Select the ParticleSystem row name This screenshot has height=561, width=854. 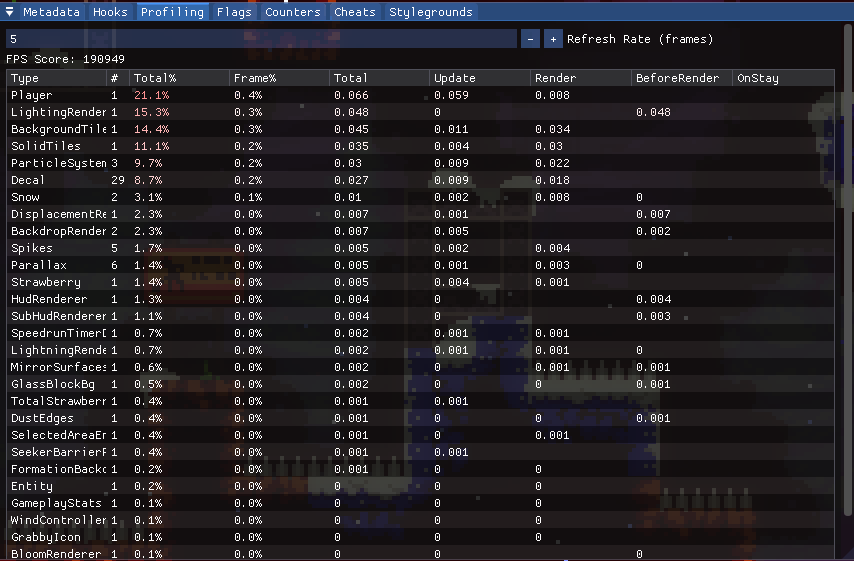tap(58, 163)
